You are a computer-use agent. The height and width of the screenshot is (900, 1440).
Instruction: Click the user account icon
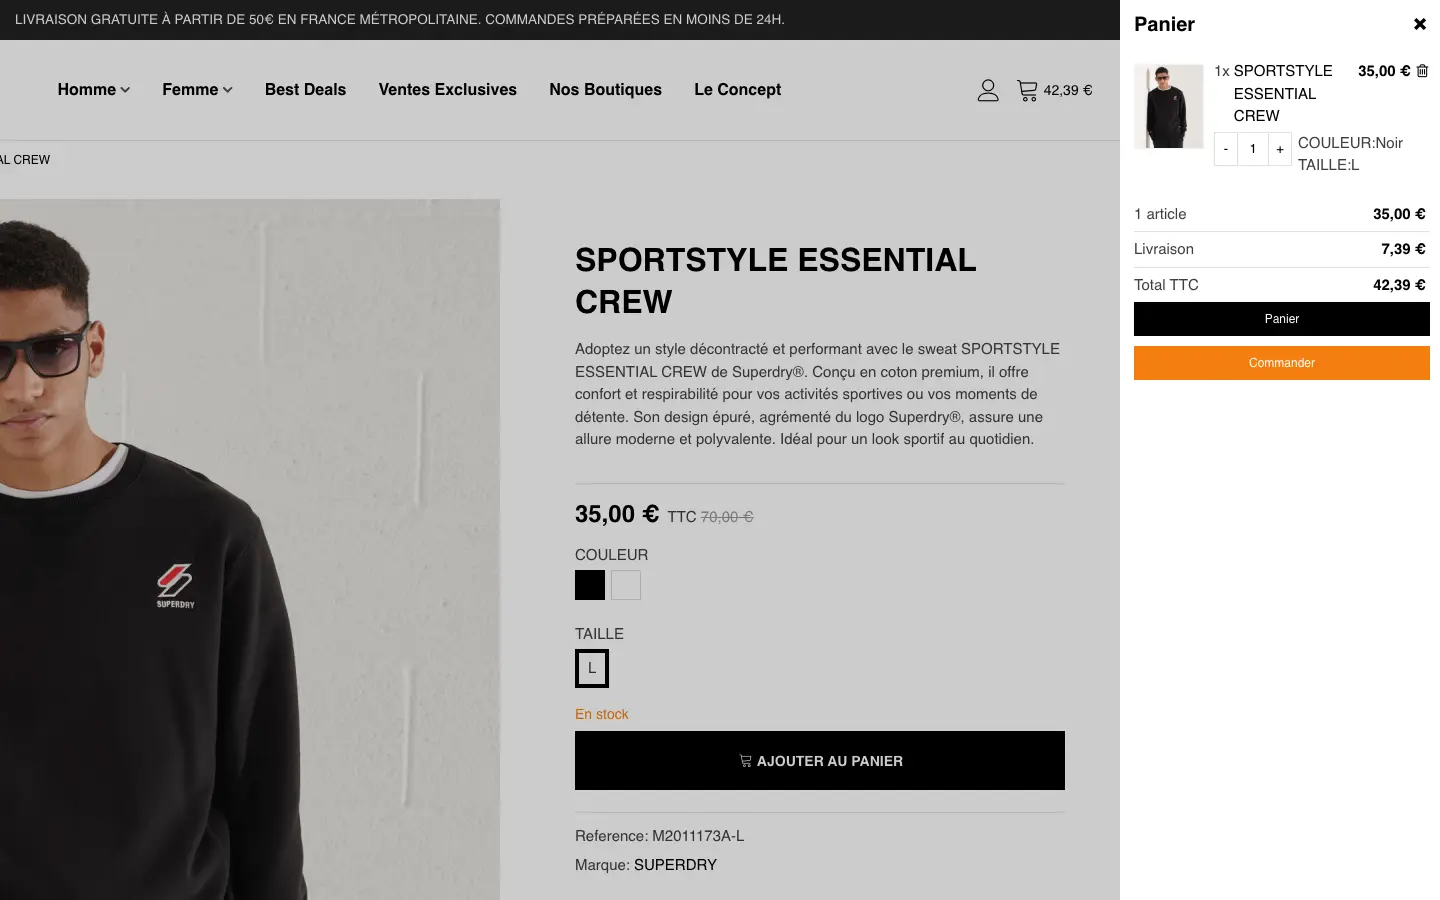(988, 90)
